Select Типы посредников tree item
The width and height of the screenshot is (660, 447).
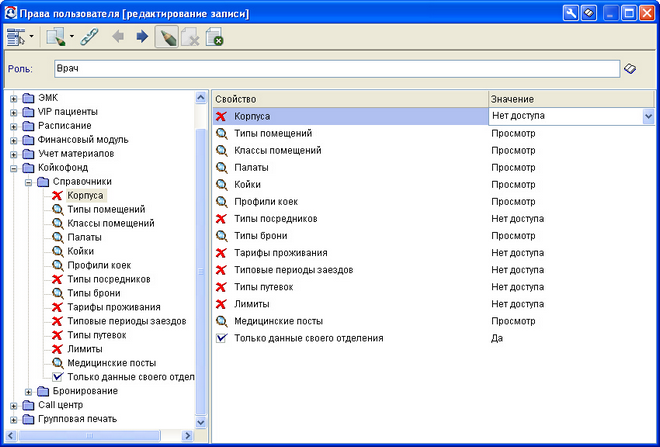click(x=109, y=279)
